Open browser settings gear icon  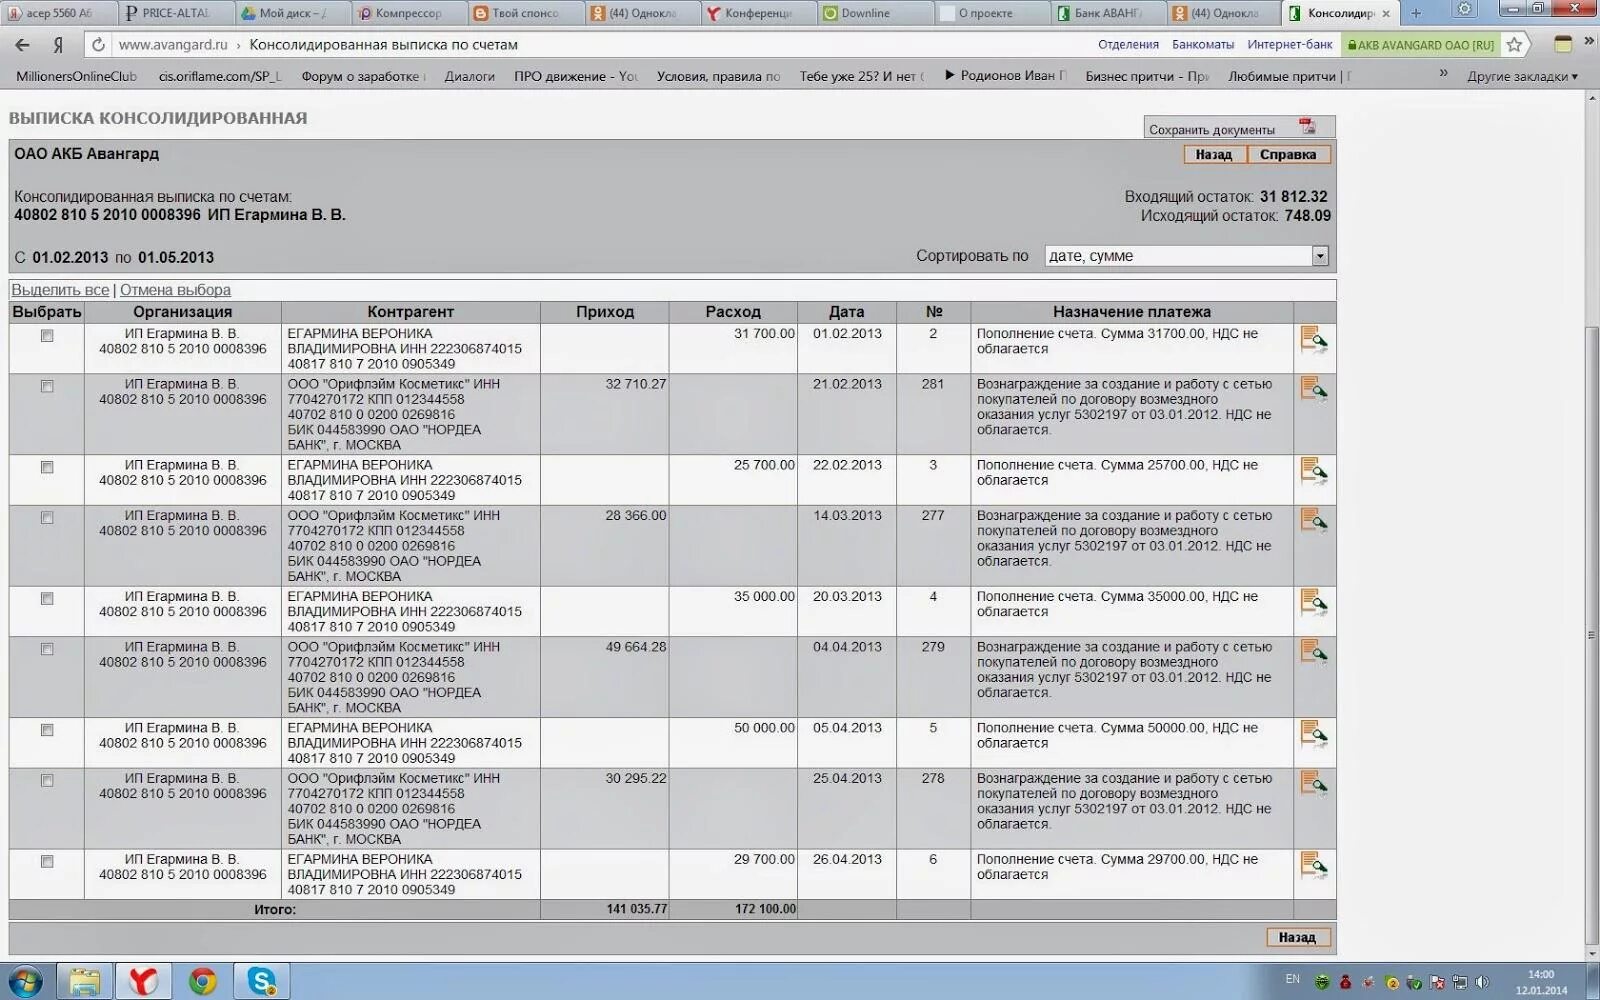coord(1465,9)
